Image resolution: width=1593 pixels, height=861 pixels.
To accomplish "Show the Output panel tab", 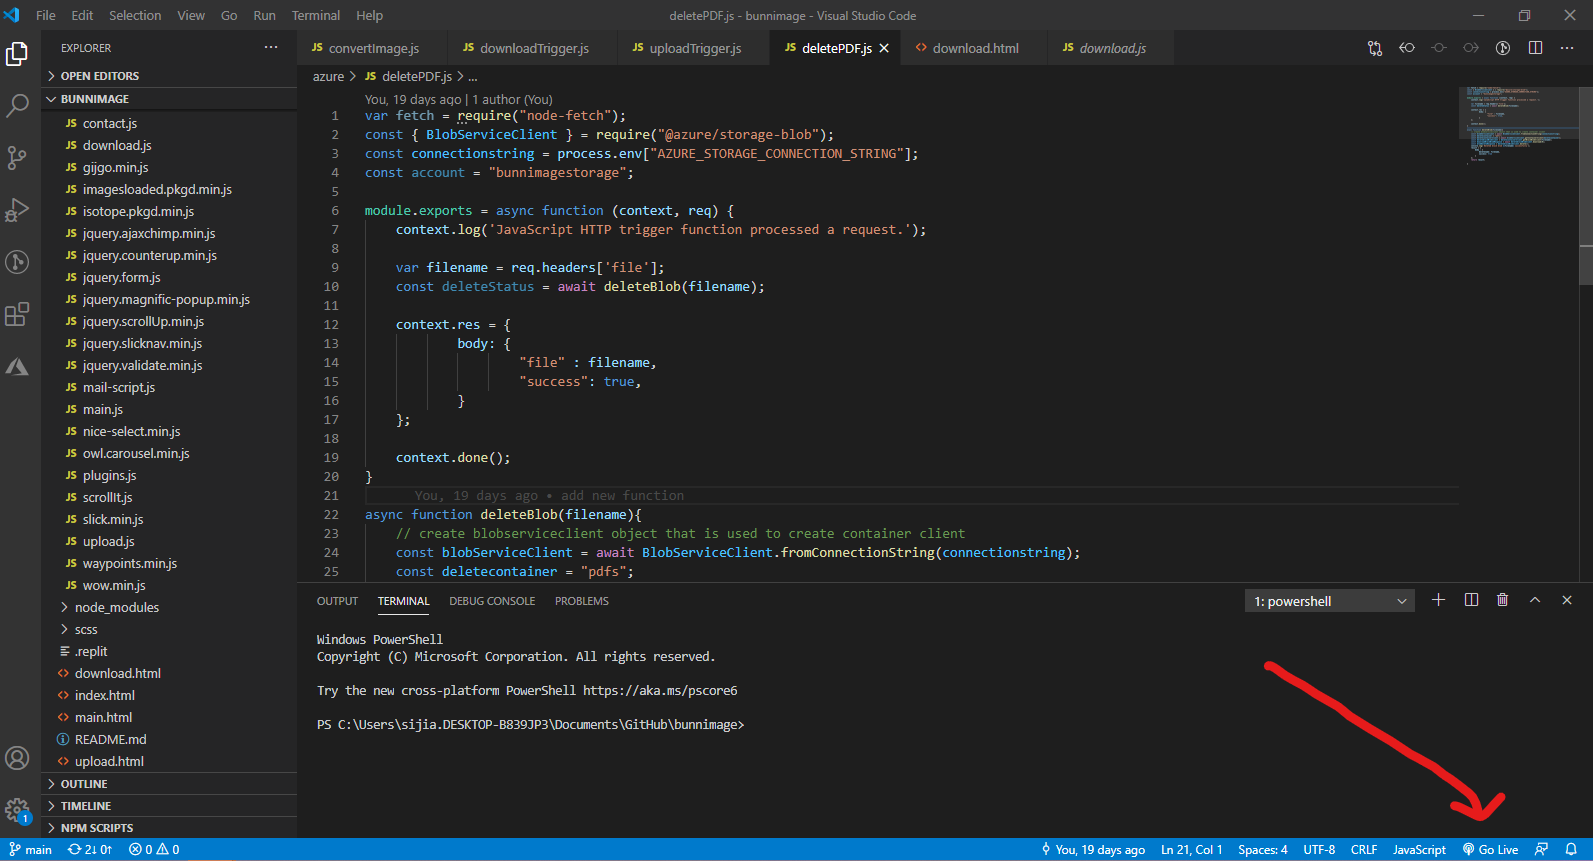I will (x=337, y=601).
